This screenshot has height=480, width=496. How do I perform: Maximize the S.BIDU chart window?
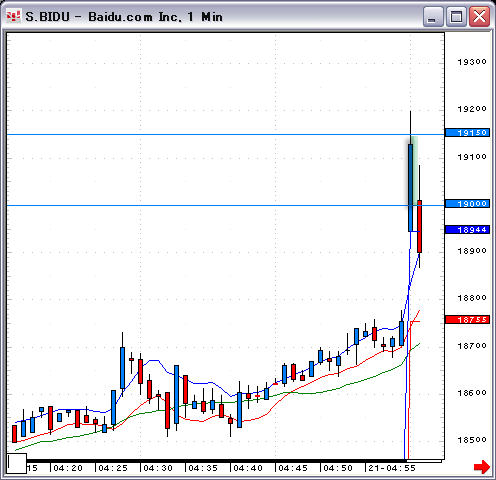(x=456, y=16)
